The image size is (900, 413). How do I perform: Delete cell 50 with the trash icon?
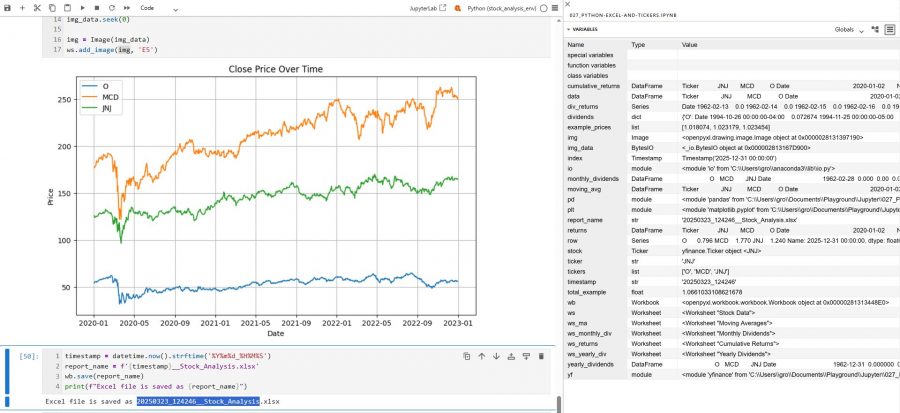tap(541, 356)
